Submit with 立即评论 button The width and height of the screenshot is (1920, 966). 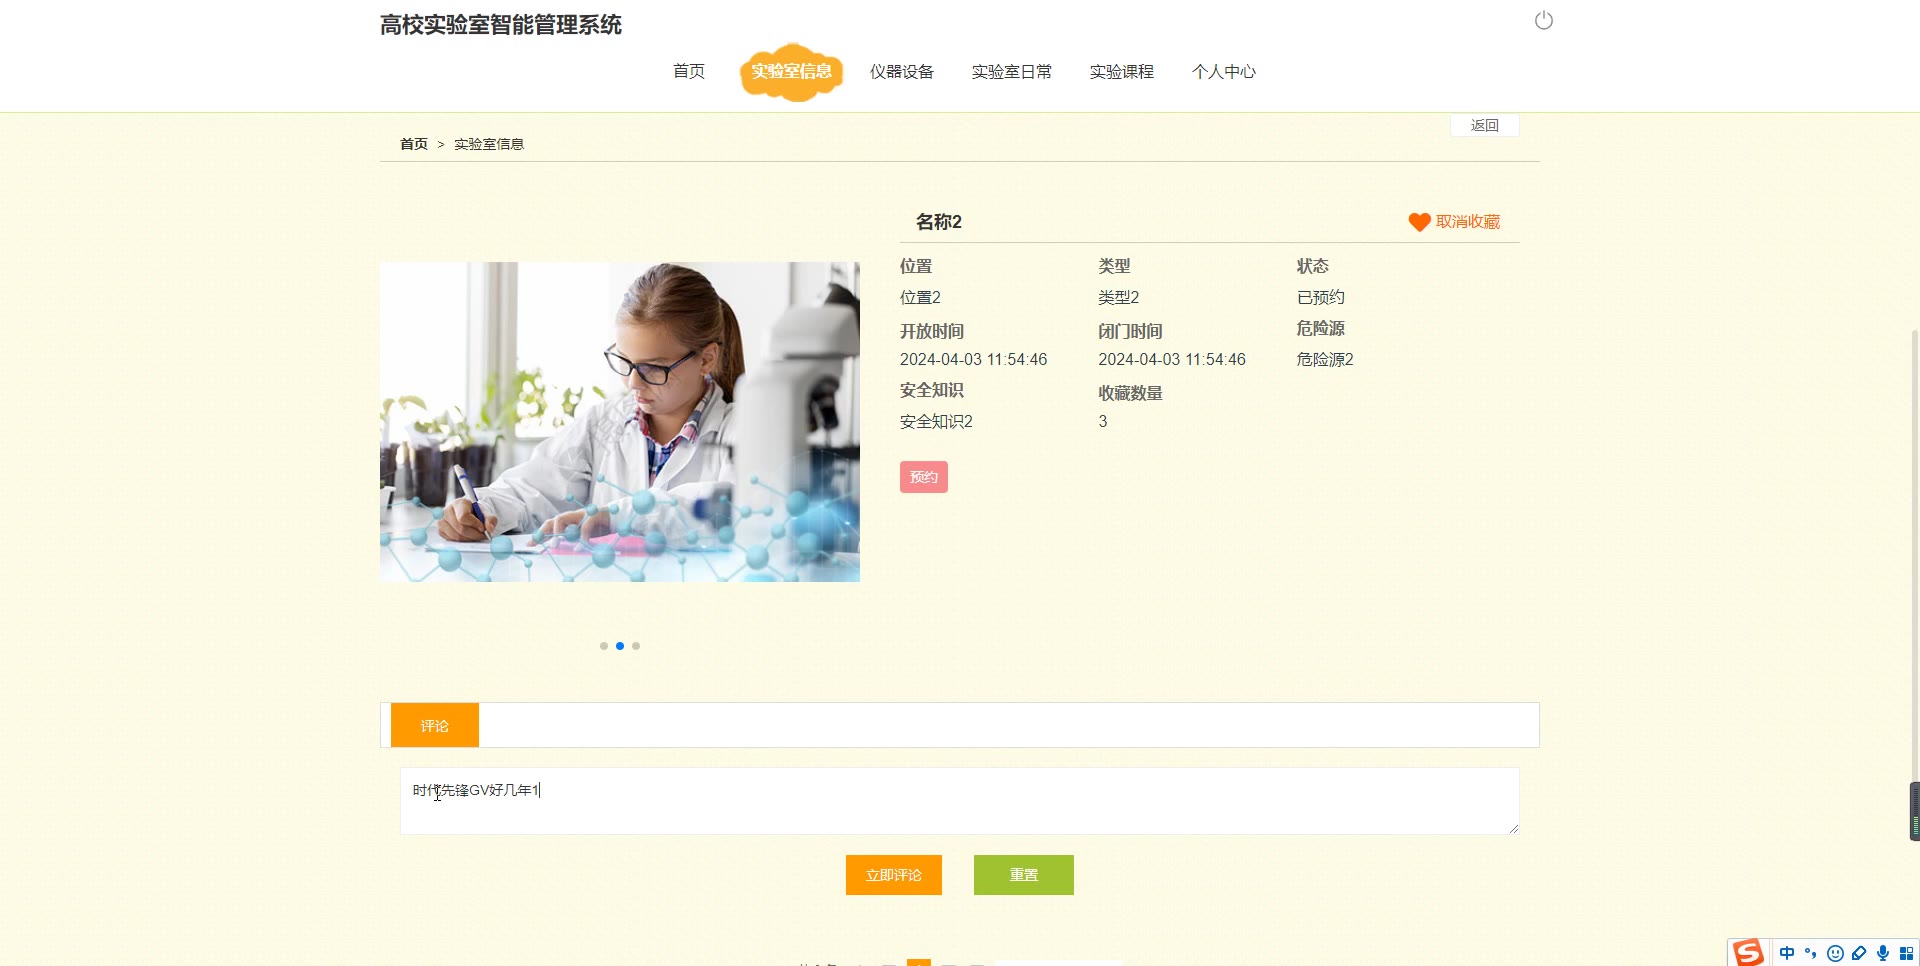click(x=894, y=875)
